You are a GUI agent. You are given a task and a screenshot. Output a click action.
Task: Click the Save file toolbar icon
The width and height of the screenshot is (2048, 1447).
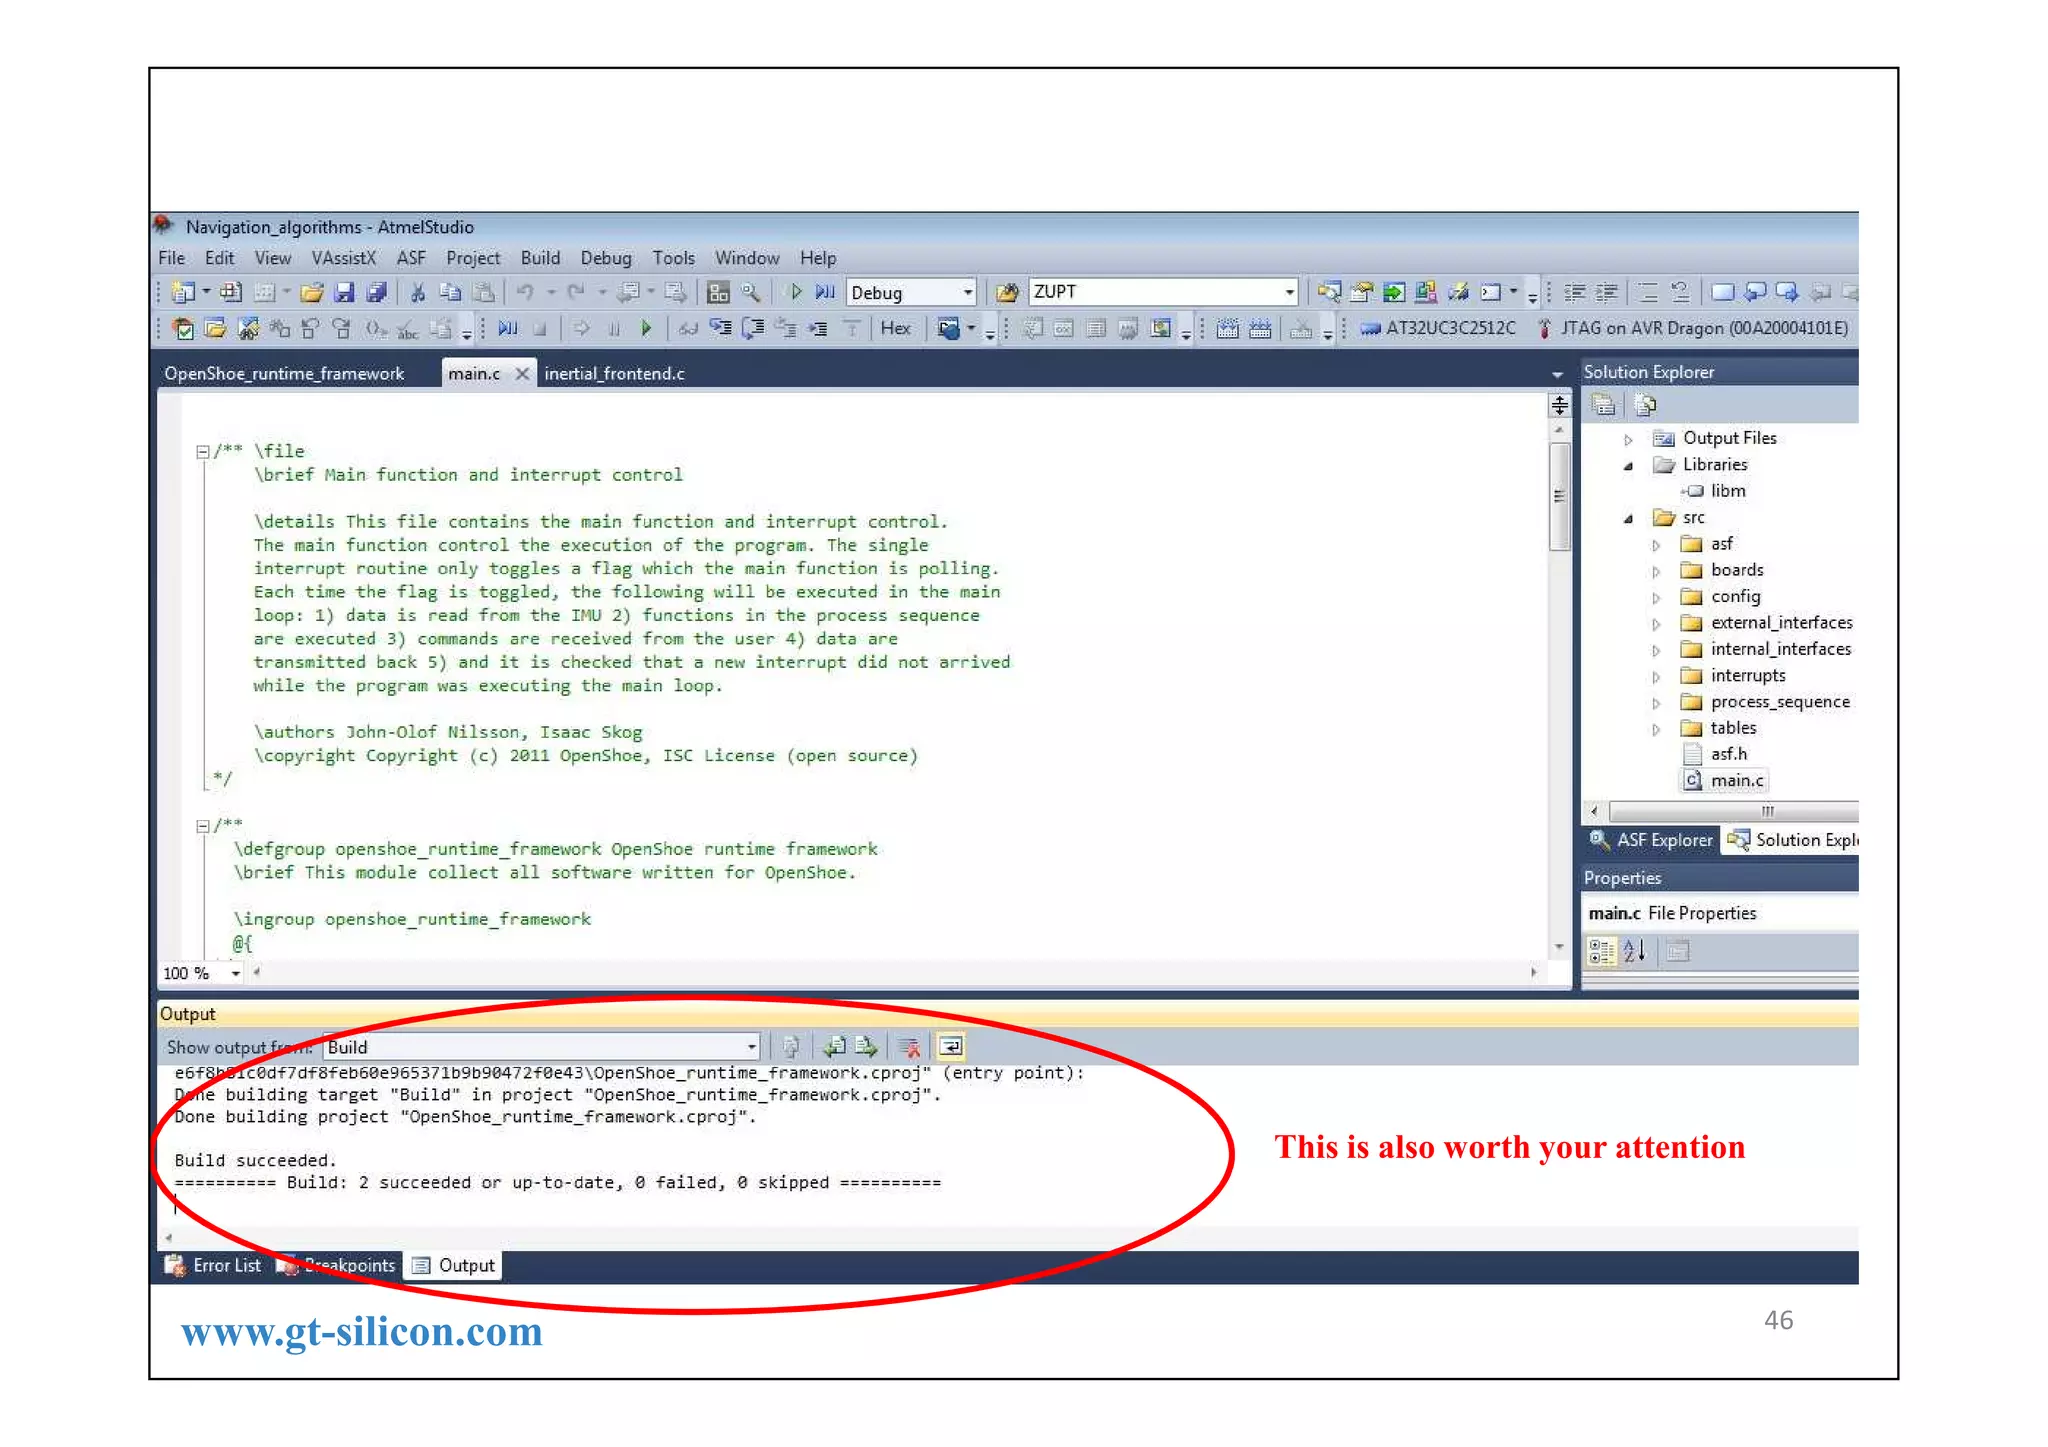tap(343, 292)
